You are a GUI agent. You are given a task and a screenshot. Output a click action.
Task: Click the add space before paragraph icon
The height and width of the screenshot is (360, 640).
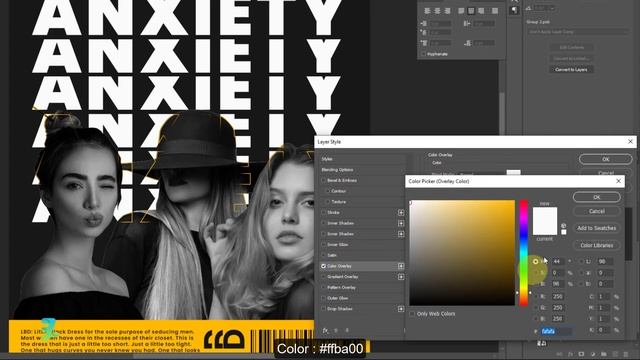(423, 43)
